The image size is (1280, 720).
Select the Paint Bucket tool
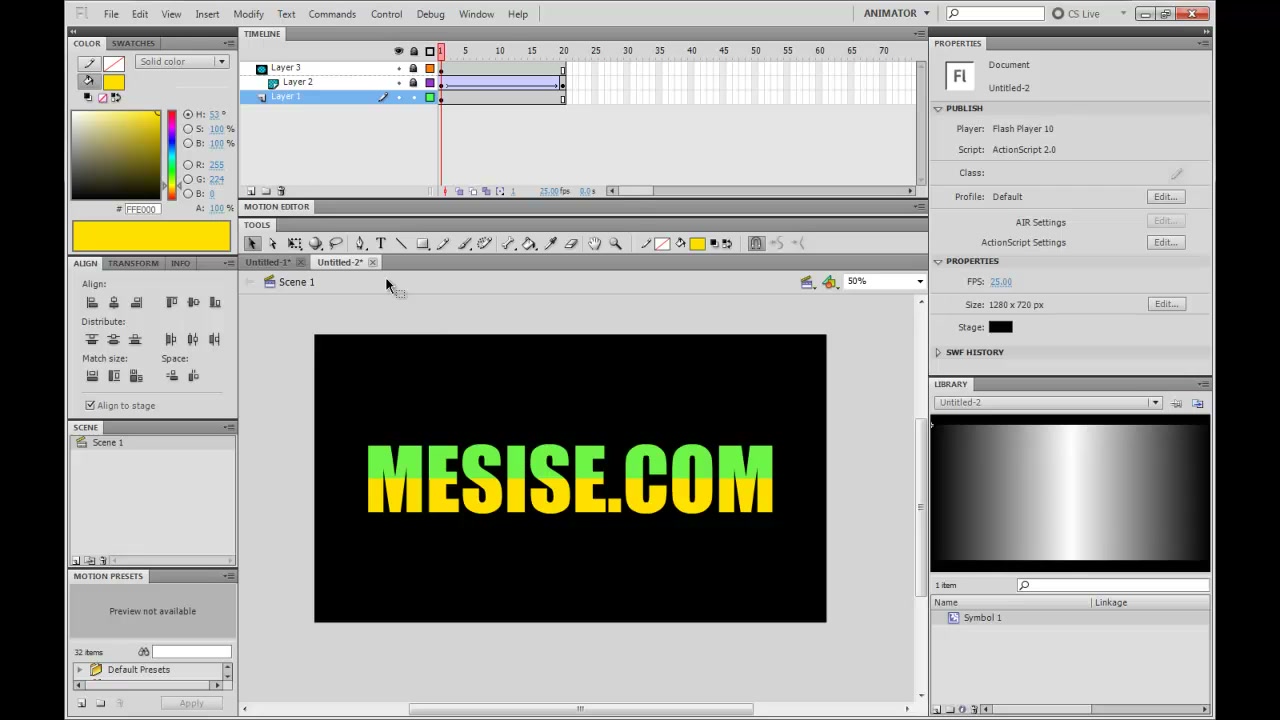point(529,243)
